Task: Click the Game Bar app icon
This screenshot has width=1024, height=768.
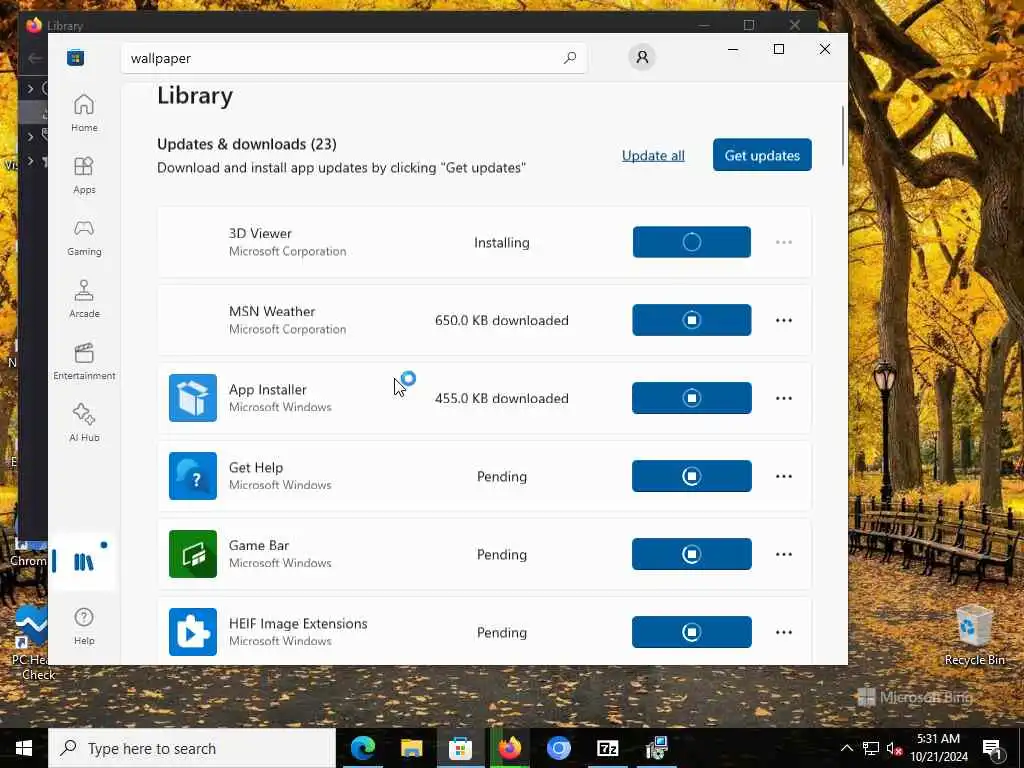Action: click(x=193, y=554)
